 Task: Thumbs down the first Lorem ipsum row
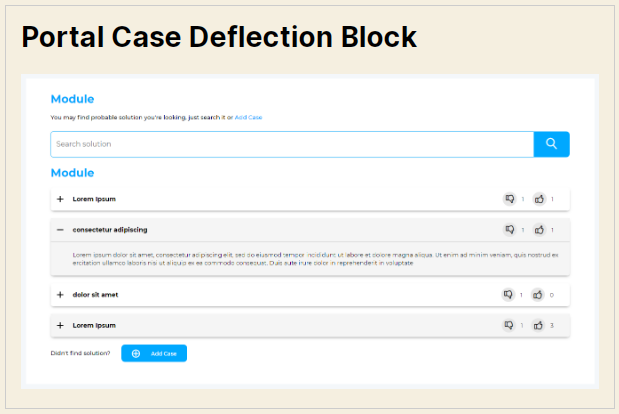point(509,199)
